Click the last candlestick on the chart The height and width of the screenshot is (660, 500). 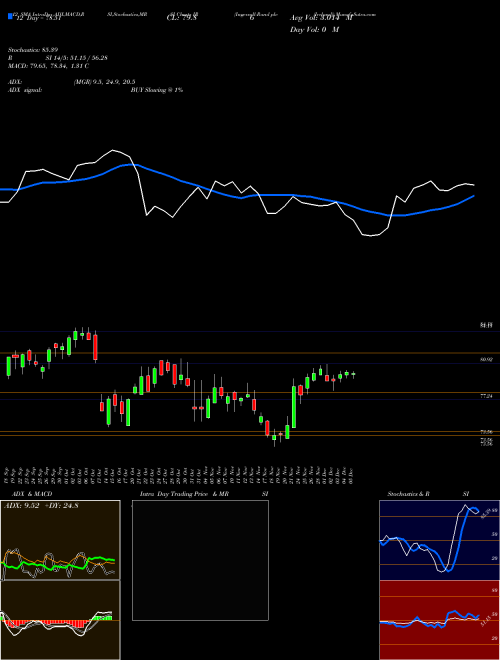353,374
